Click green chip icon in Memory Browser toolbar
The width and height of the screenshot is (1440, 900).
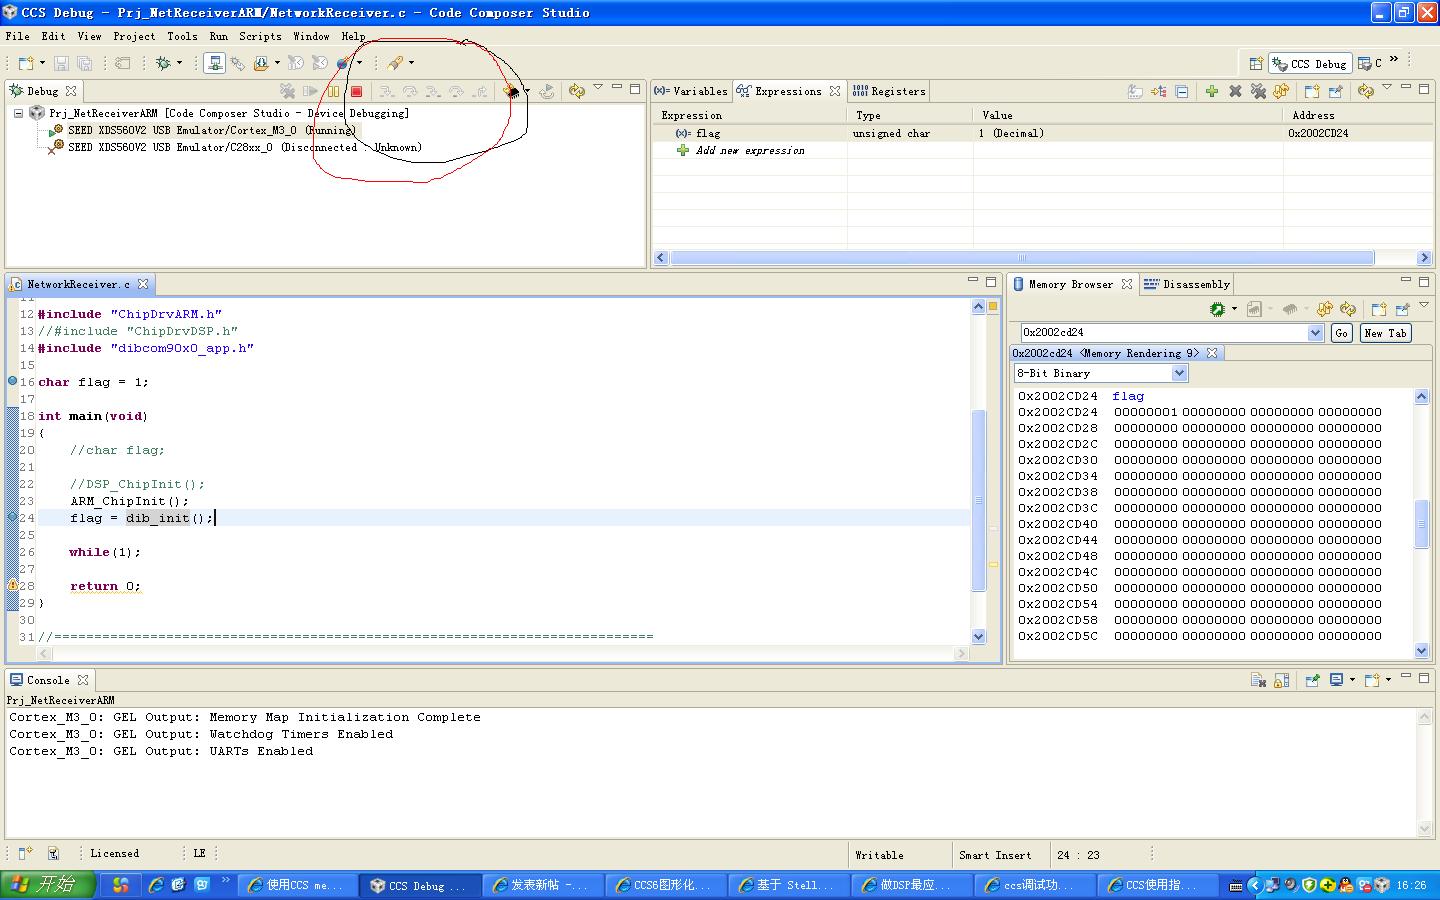click(1217, 309)
